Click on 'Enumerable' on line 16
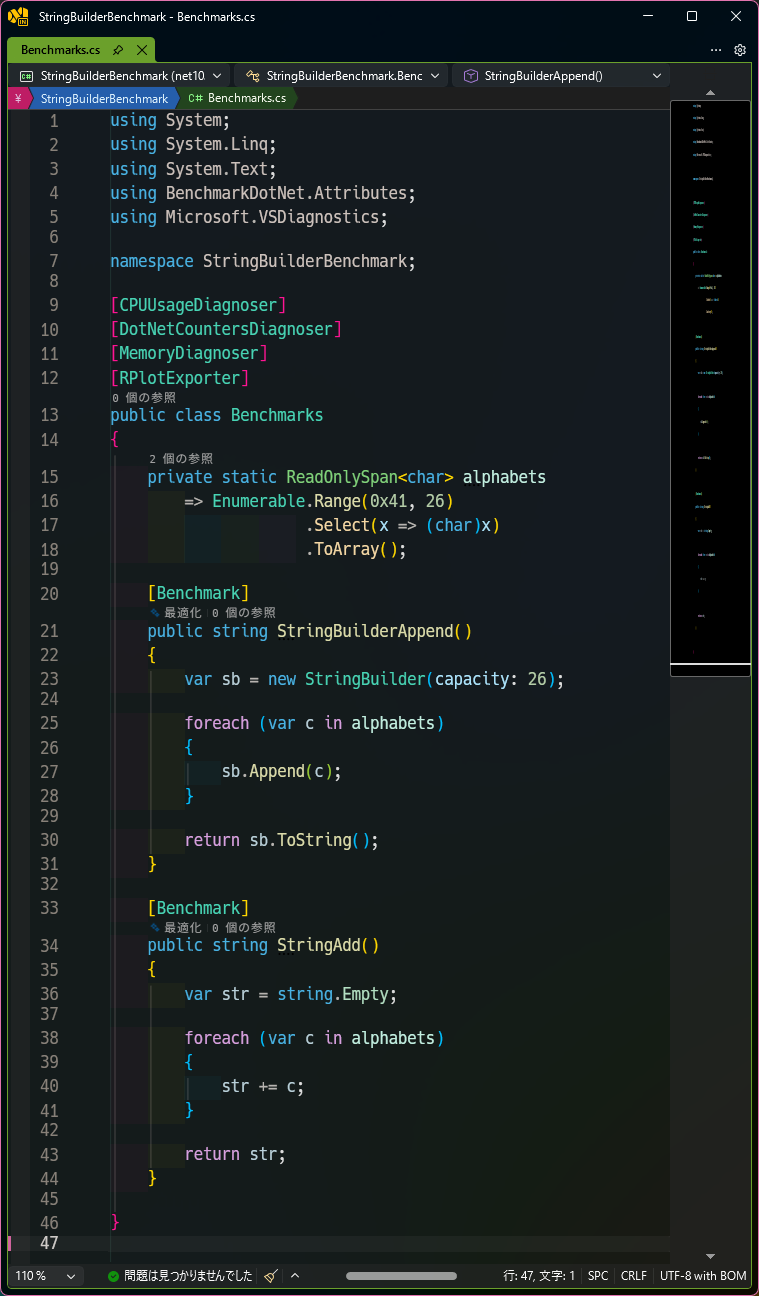The height and width of the screenshot is (1296, 759). (259, 501)
